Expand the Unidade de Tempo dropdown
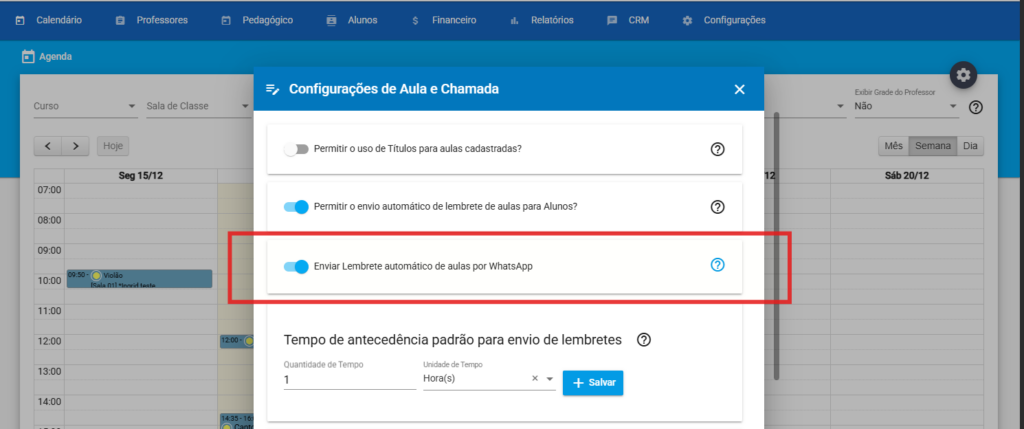The width and height of the screenshot is (1024, 429). [x=550, y=379]
